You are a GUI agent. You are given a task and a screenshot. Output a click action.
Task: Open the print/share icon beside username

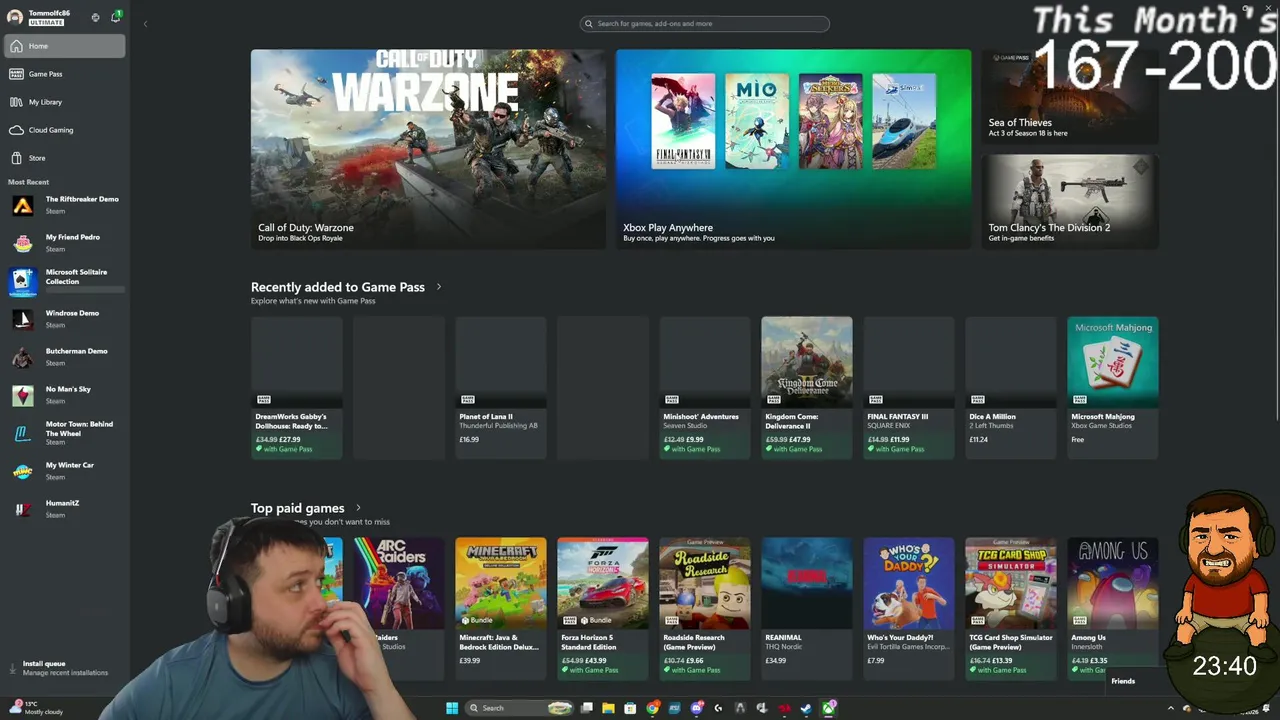coord(96,17)
